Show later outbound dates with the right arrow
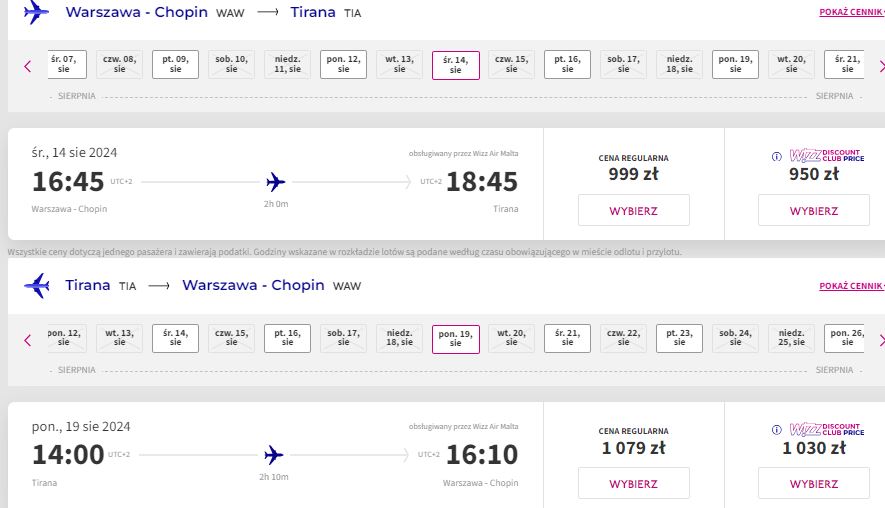Screen dimensions: 885x508 (x=882, y=67)
